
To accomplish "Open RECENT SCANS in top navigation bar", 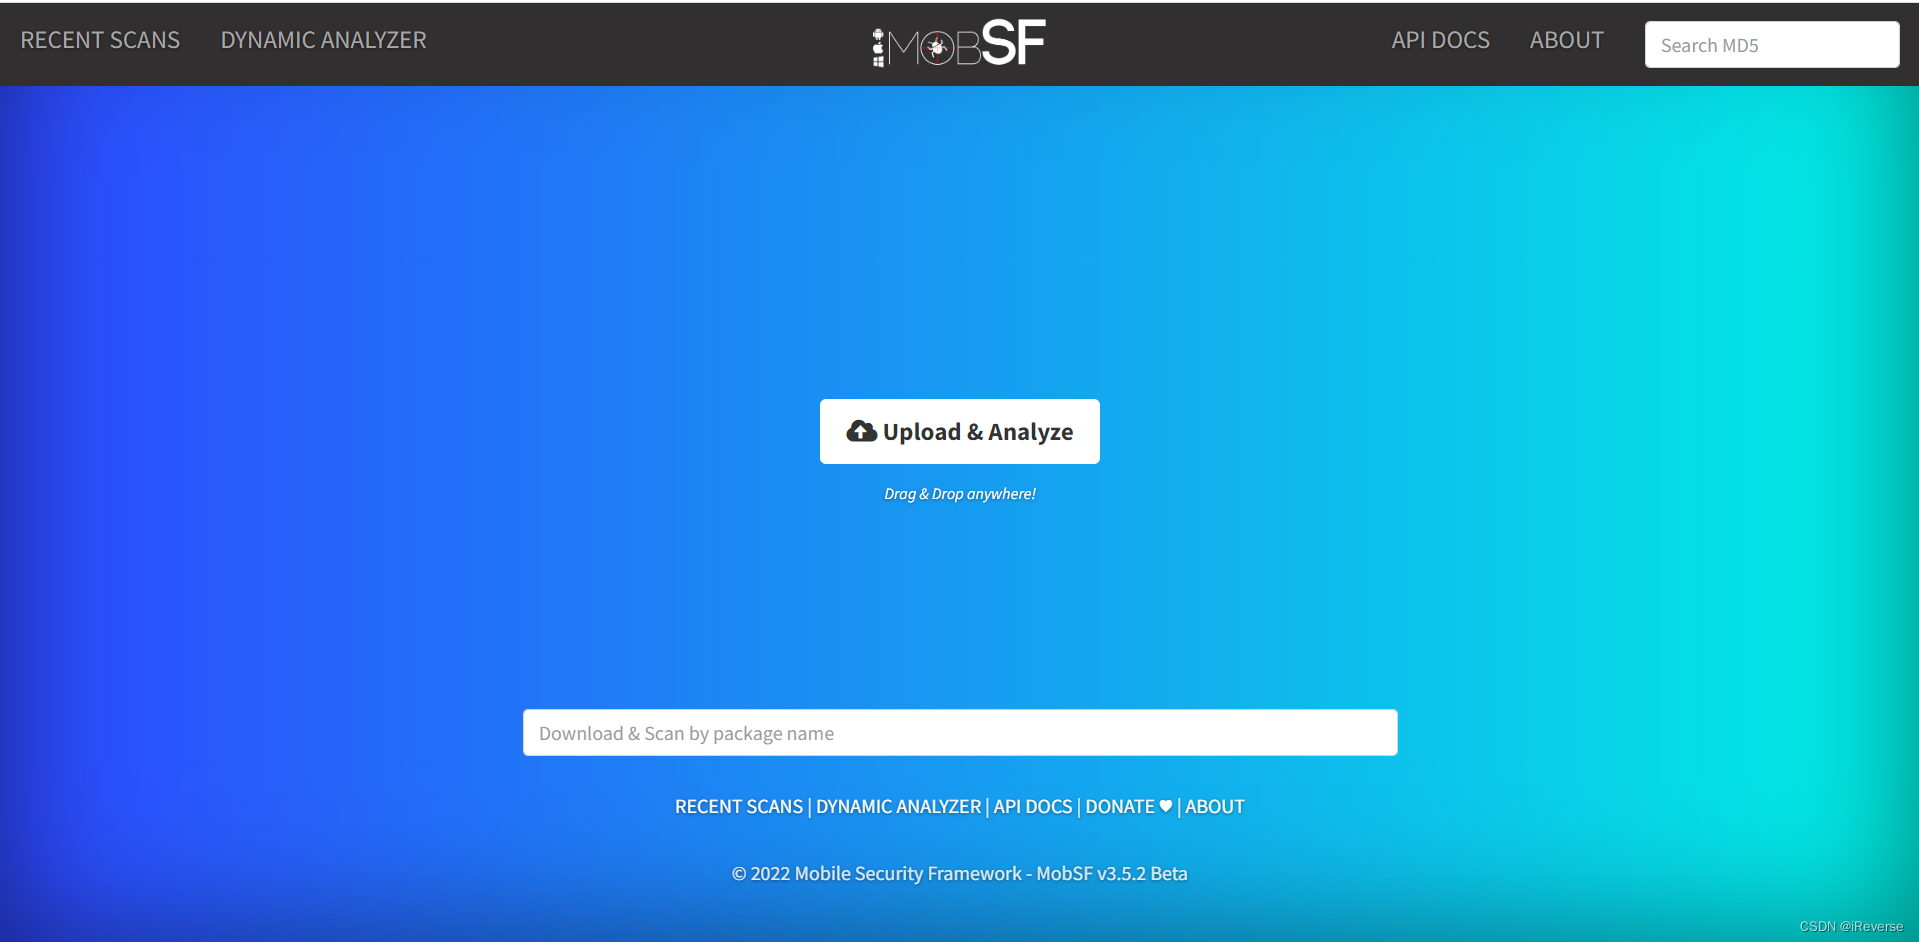I will pos(100,40).
